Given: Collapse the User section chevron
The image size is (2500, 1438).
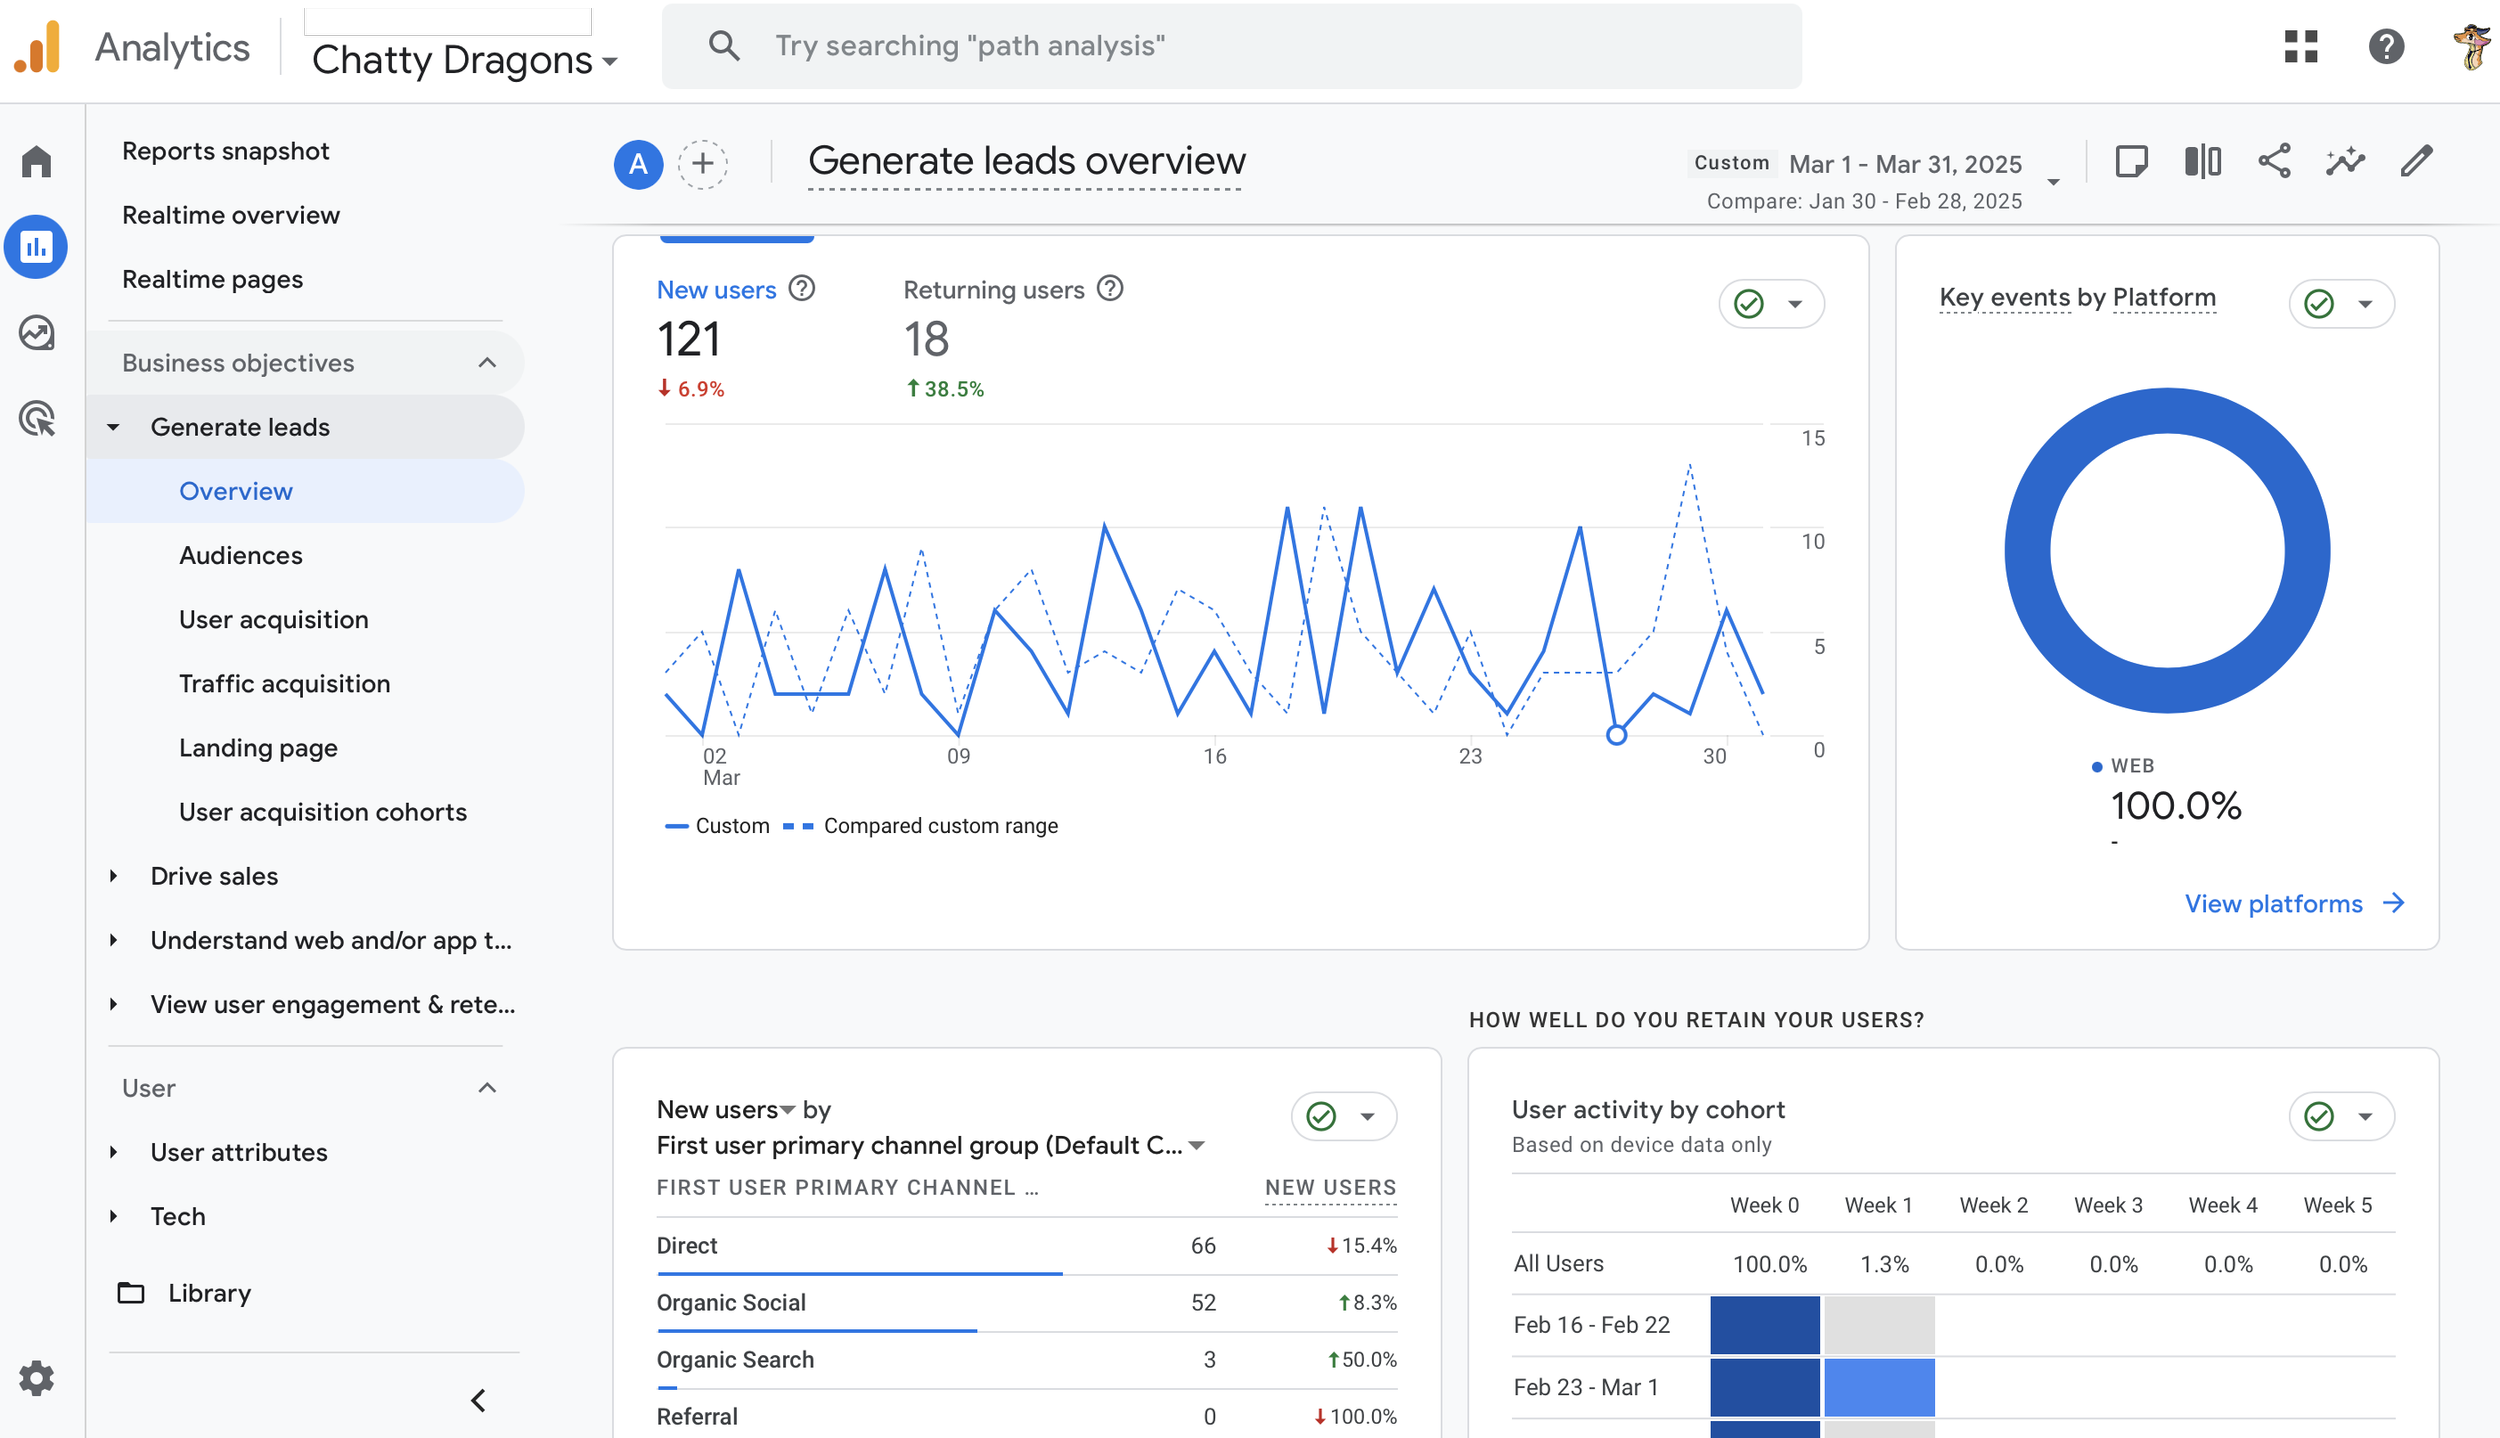Looking at the screenshot, I should tap(487, 1087).
